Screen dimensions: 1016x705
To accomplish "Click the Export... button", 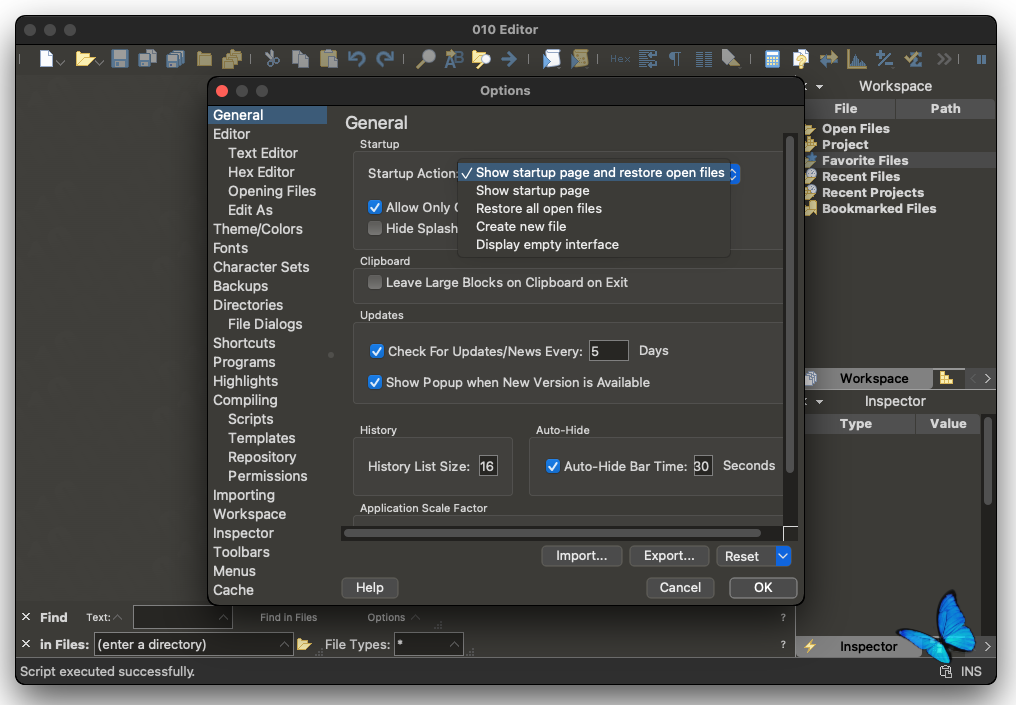I will (x=669, y=556).
